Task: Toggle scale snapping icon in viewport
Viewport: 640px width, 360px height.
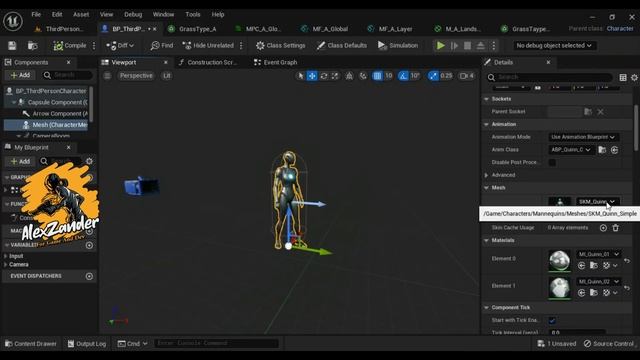Action: (433, 76)
